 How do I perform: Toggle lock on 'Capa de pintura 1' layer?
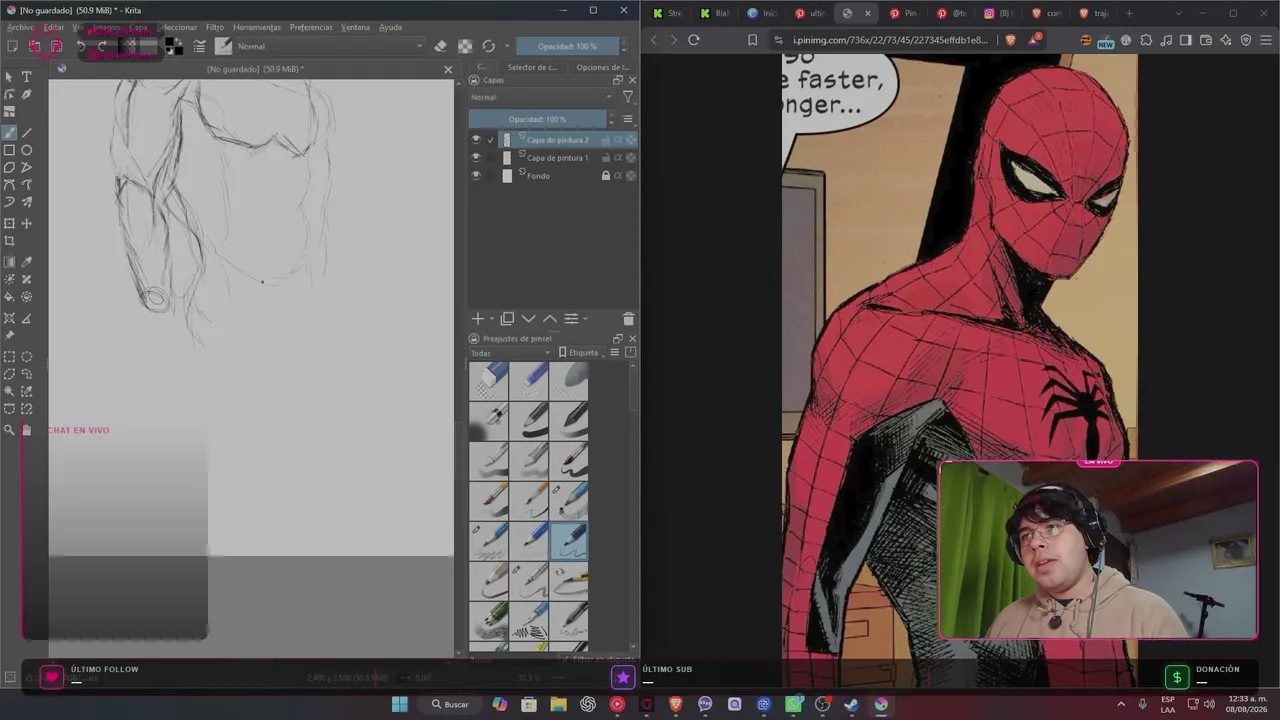[x=605, y=158]
